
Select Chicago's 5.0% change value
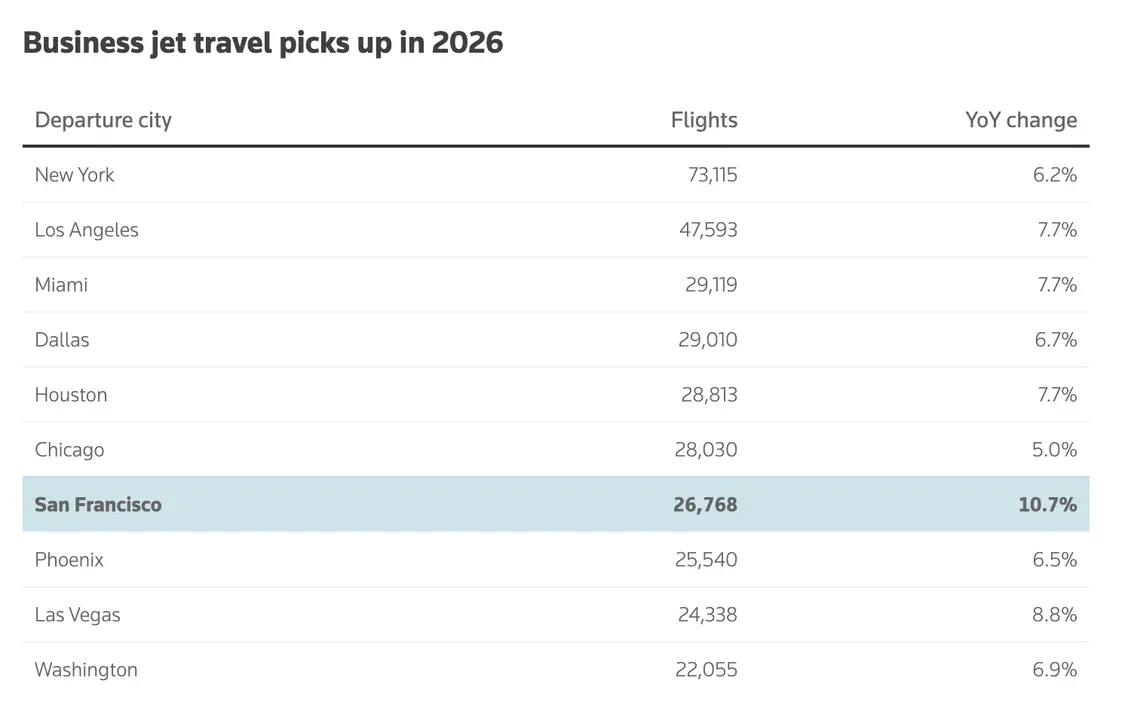(x=1055, y=450)
